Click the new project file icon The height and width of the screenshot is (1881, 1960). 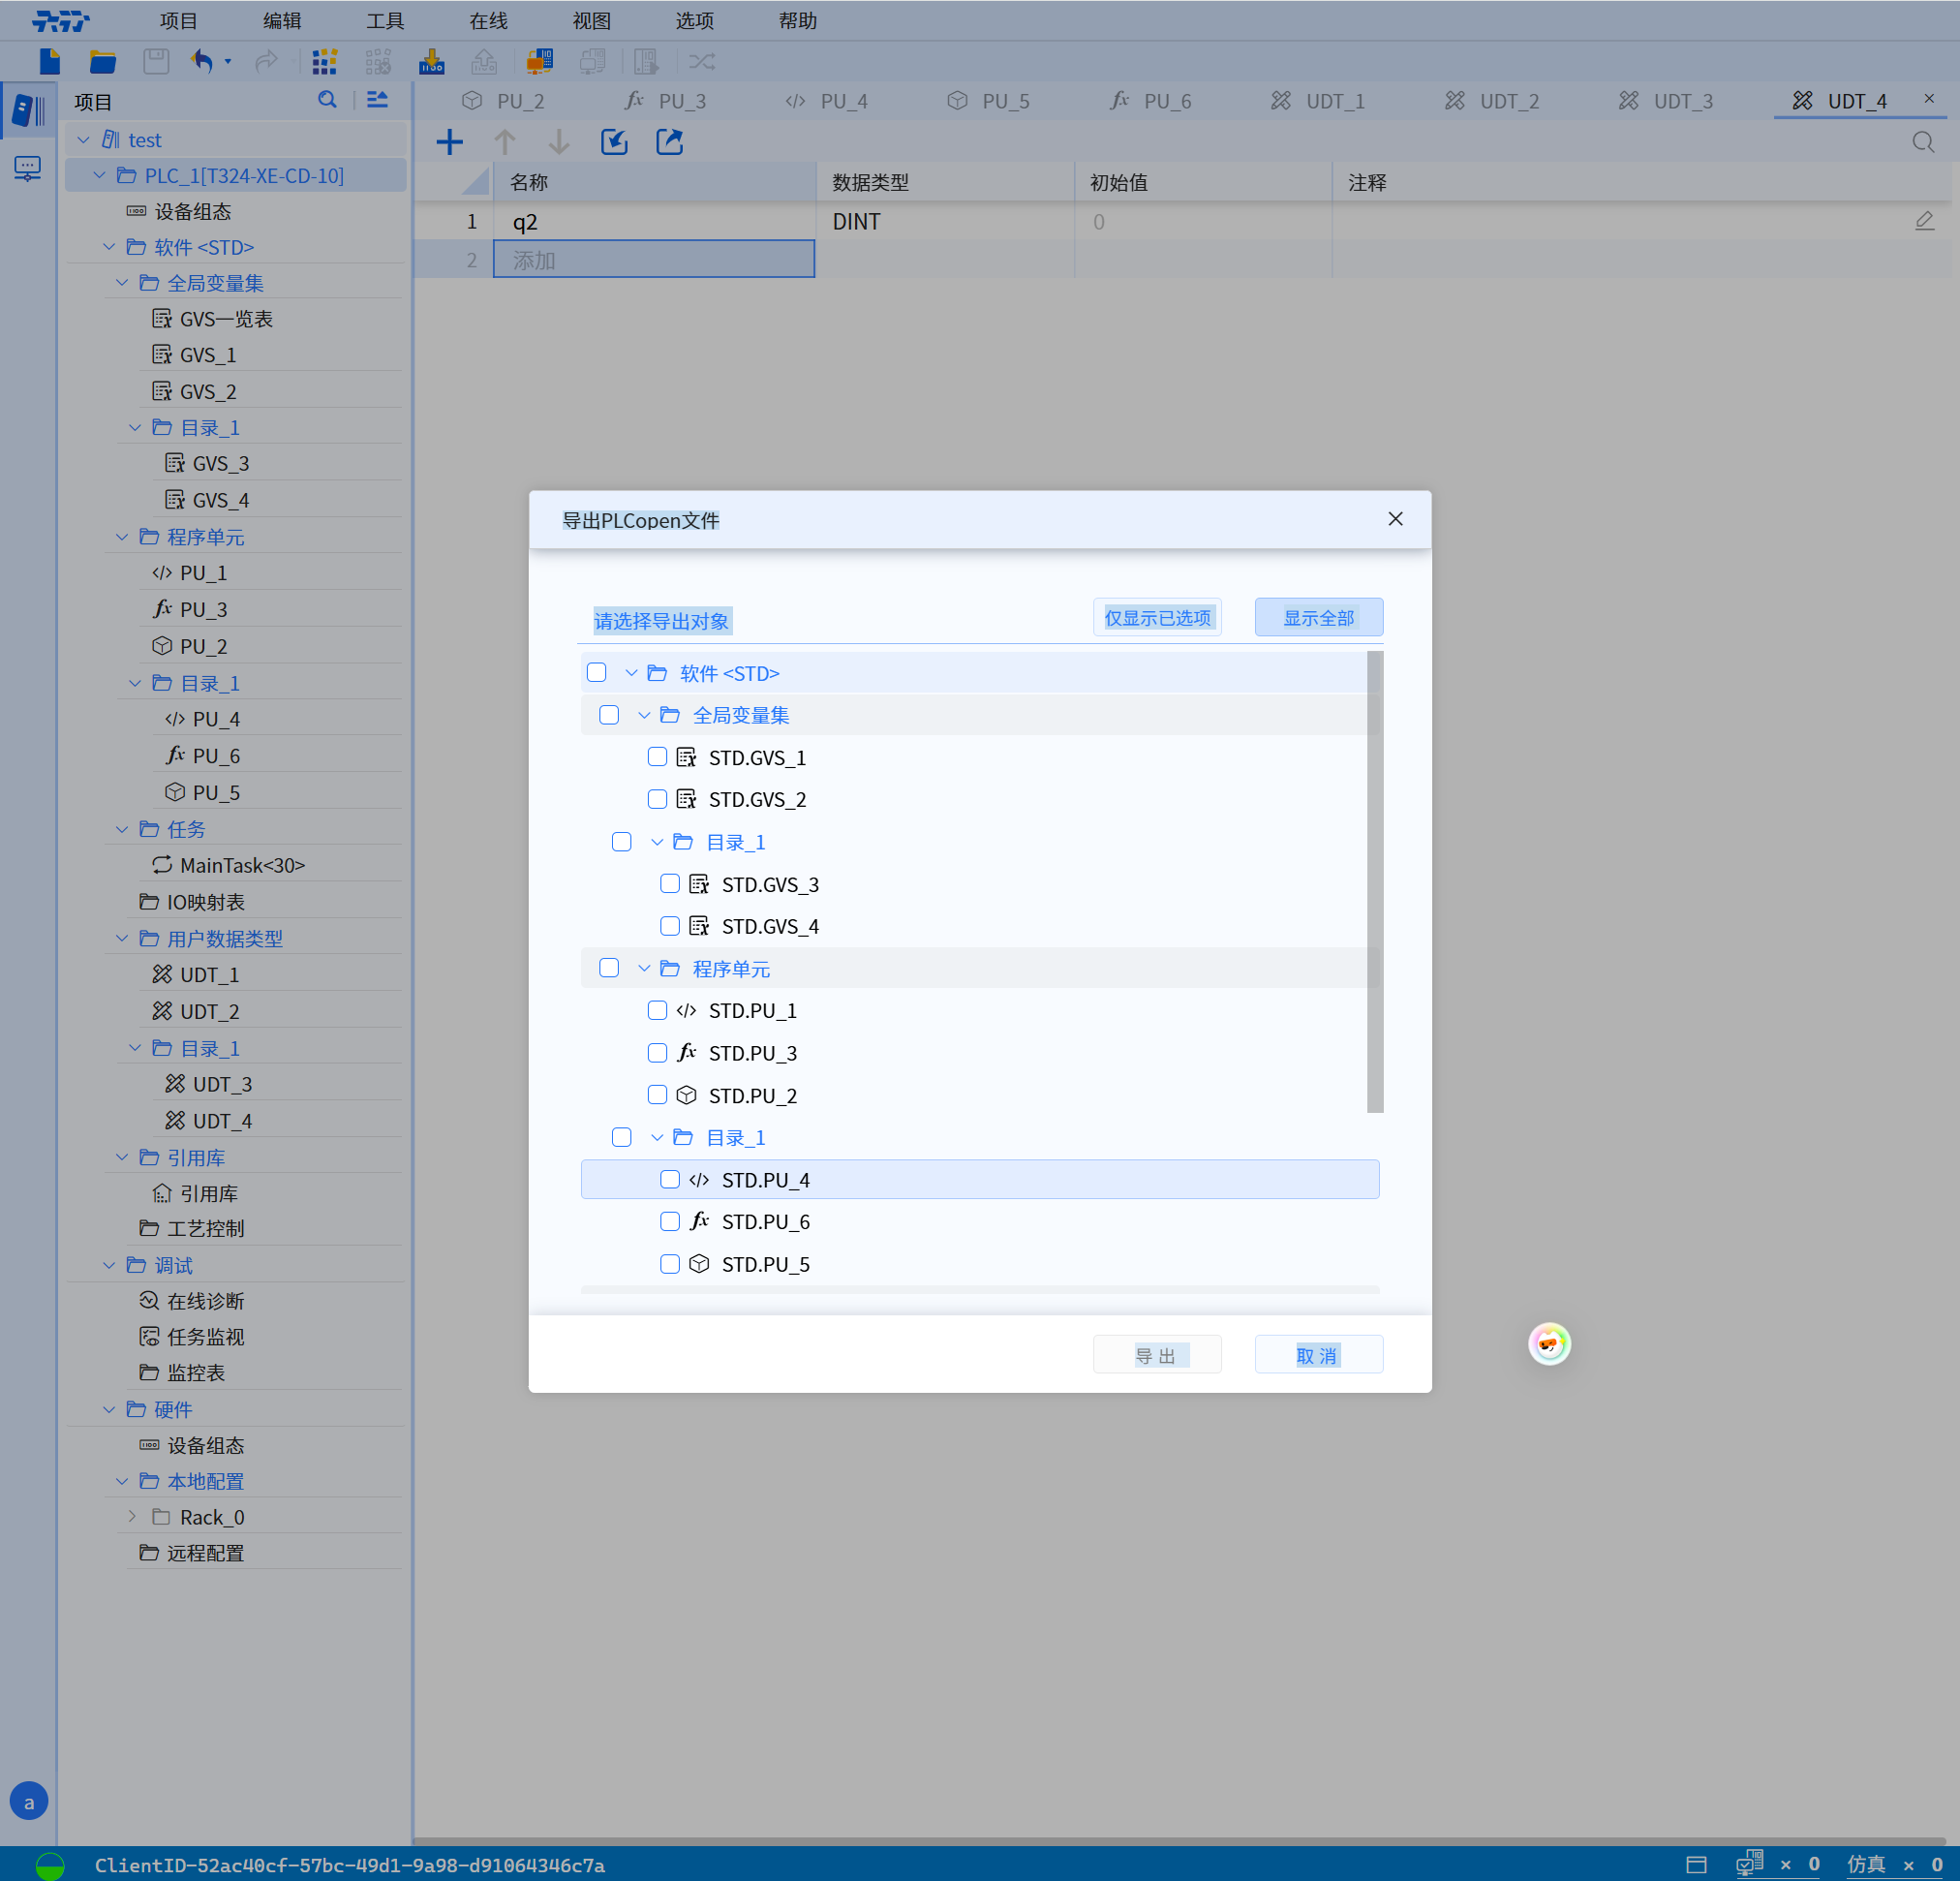coord(49,62)
